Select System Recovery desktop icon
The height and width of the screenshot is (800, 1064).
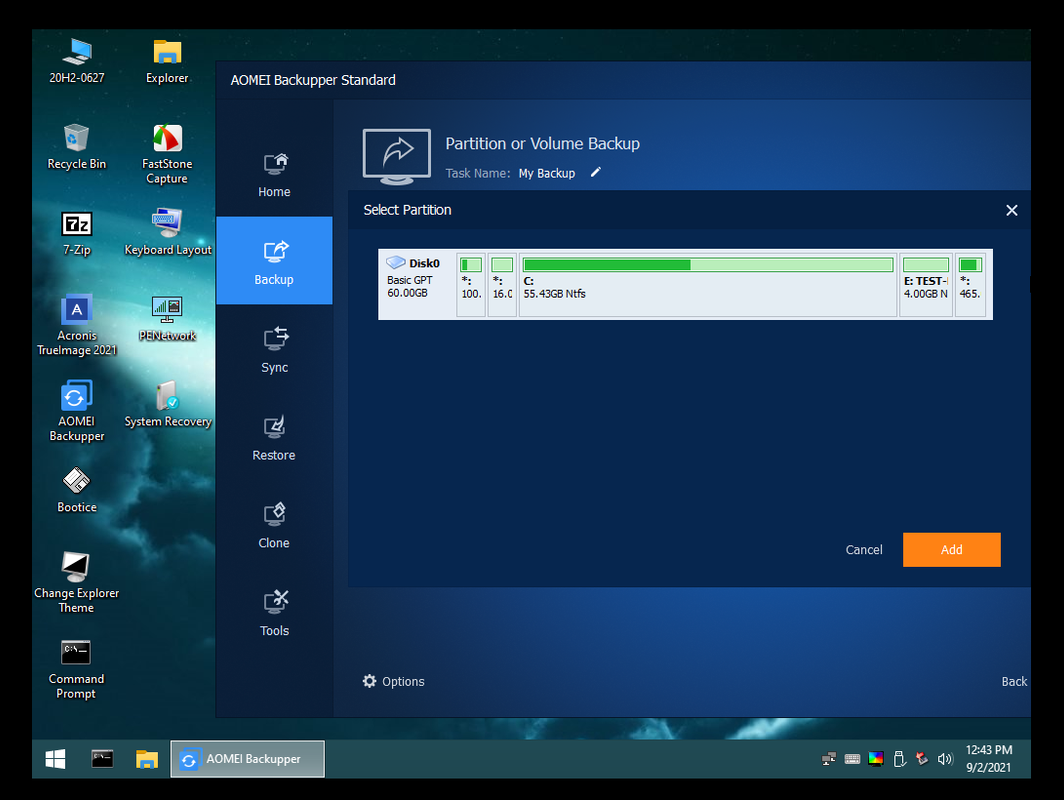point(168,404)
